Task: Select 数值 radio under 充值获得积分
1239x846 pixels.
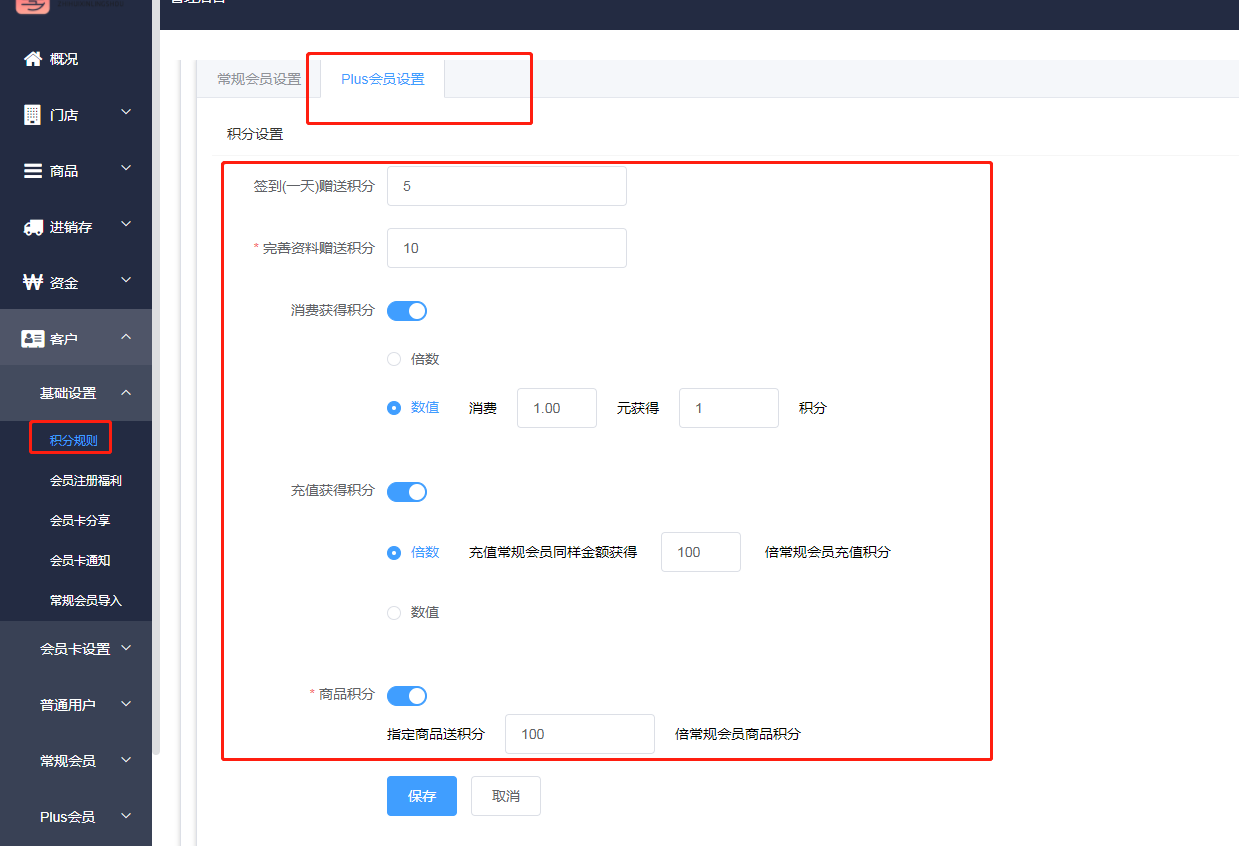Action: coord(394,613)
